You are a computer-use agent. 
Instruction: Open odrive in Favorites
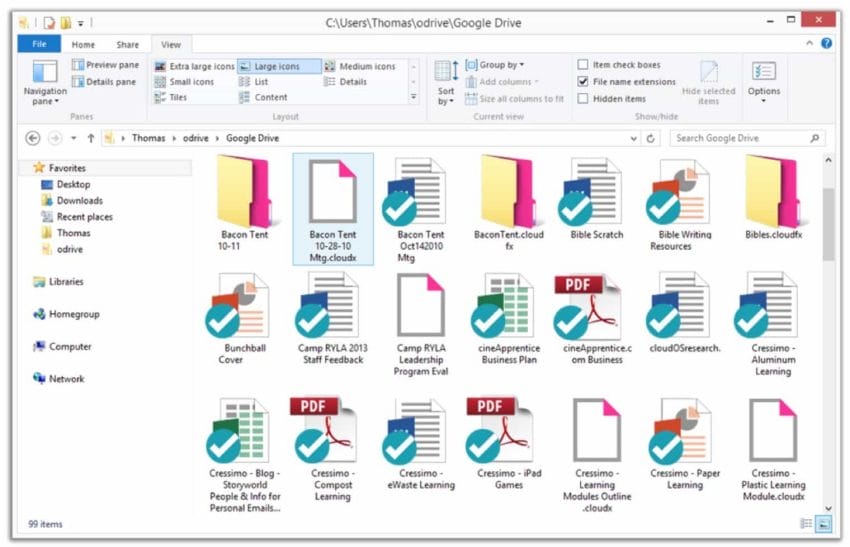point(70,249)
